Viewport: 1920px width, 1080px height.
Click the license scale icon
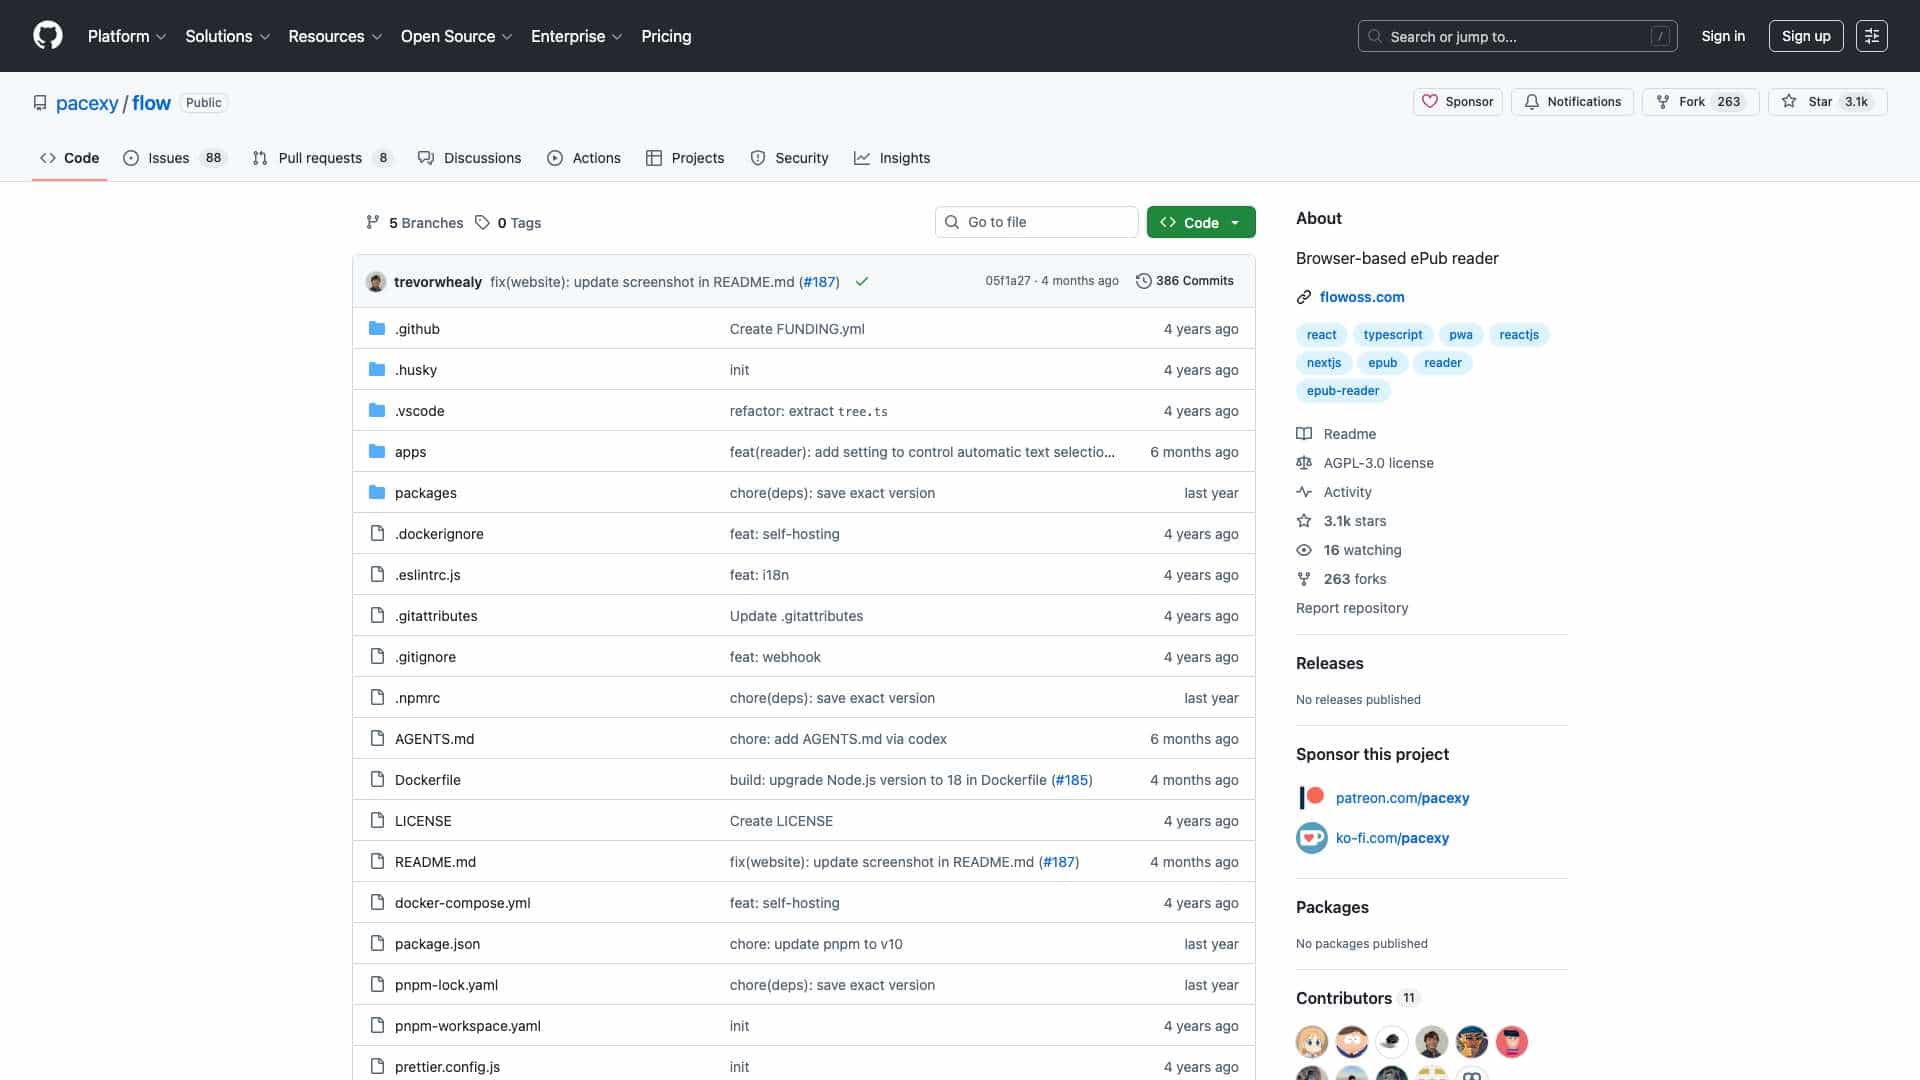(1304, 463)
